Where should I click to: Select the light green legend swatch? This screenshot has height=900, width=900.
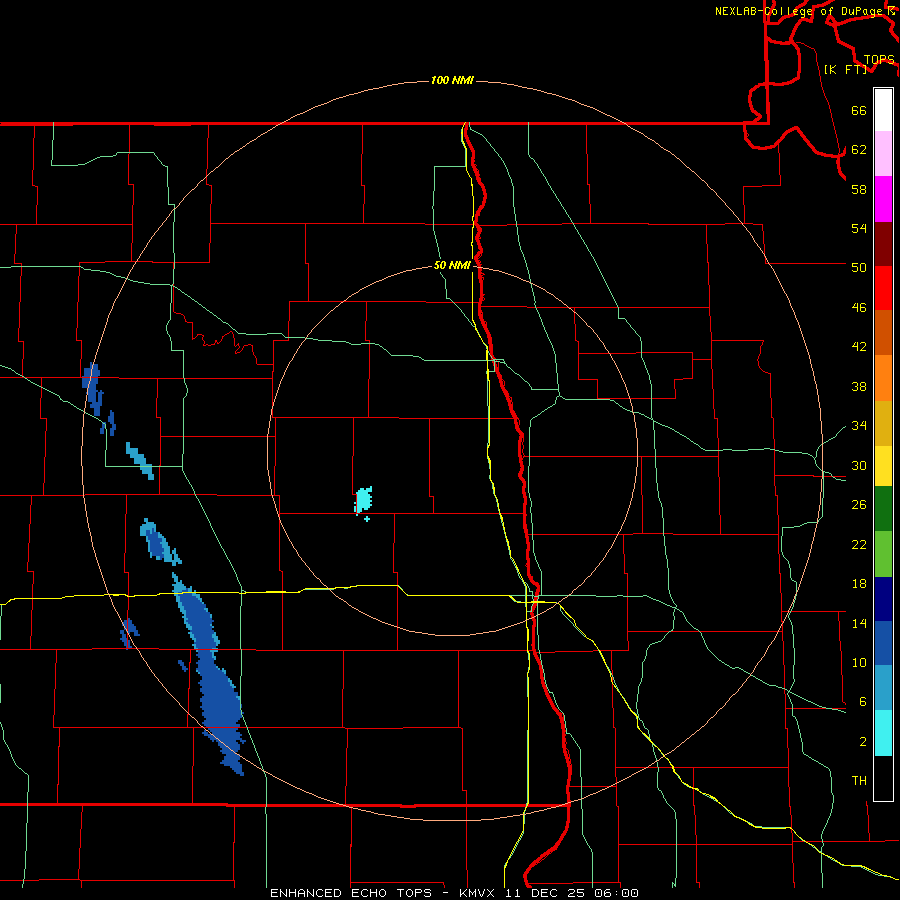click(883, 554)
